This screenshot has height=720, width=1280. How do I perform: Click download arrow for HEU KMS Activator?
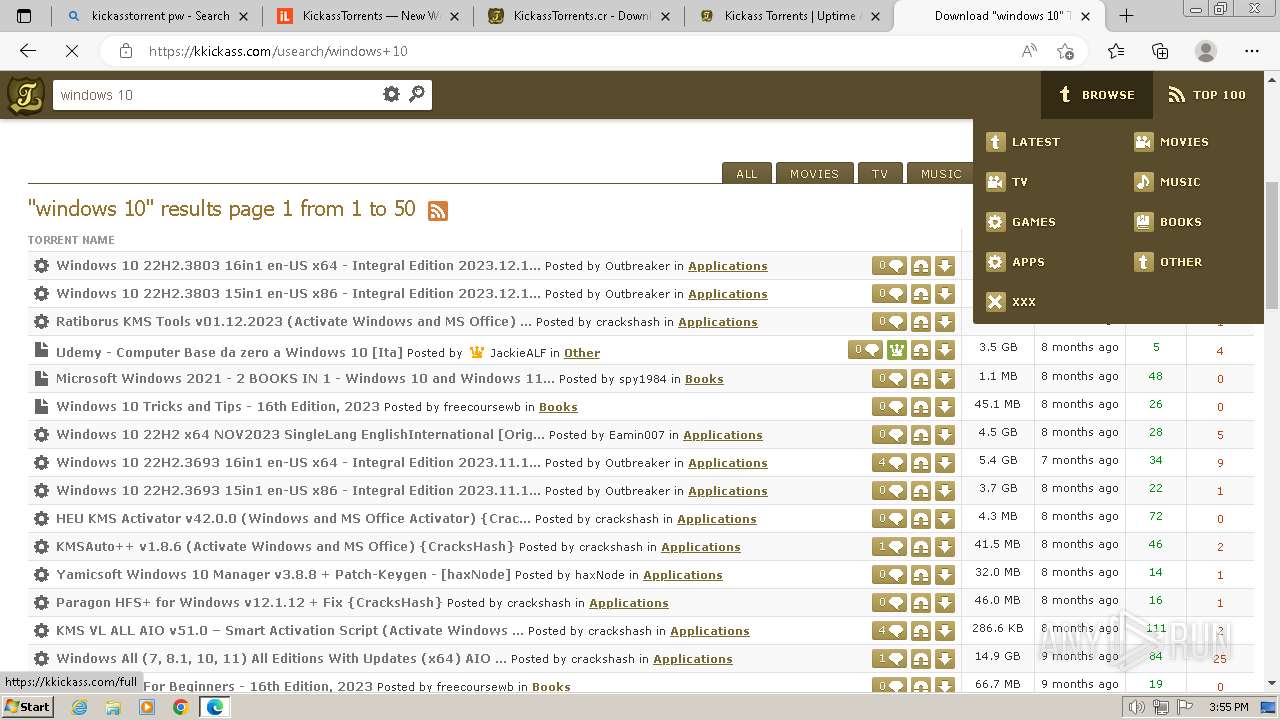point(945,519)
